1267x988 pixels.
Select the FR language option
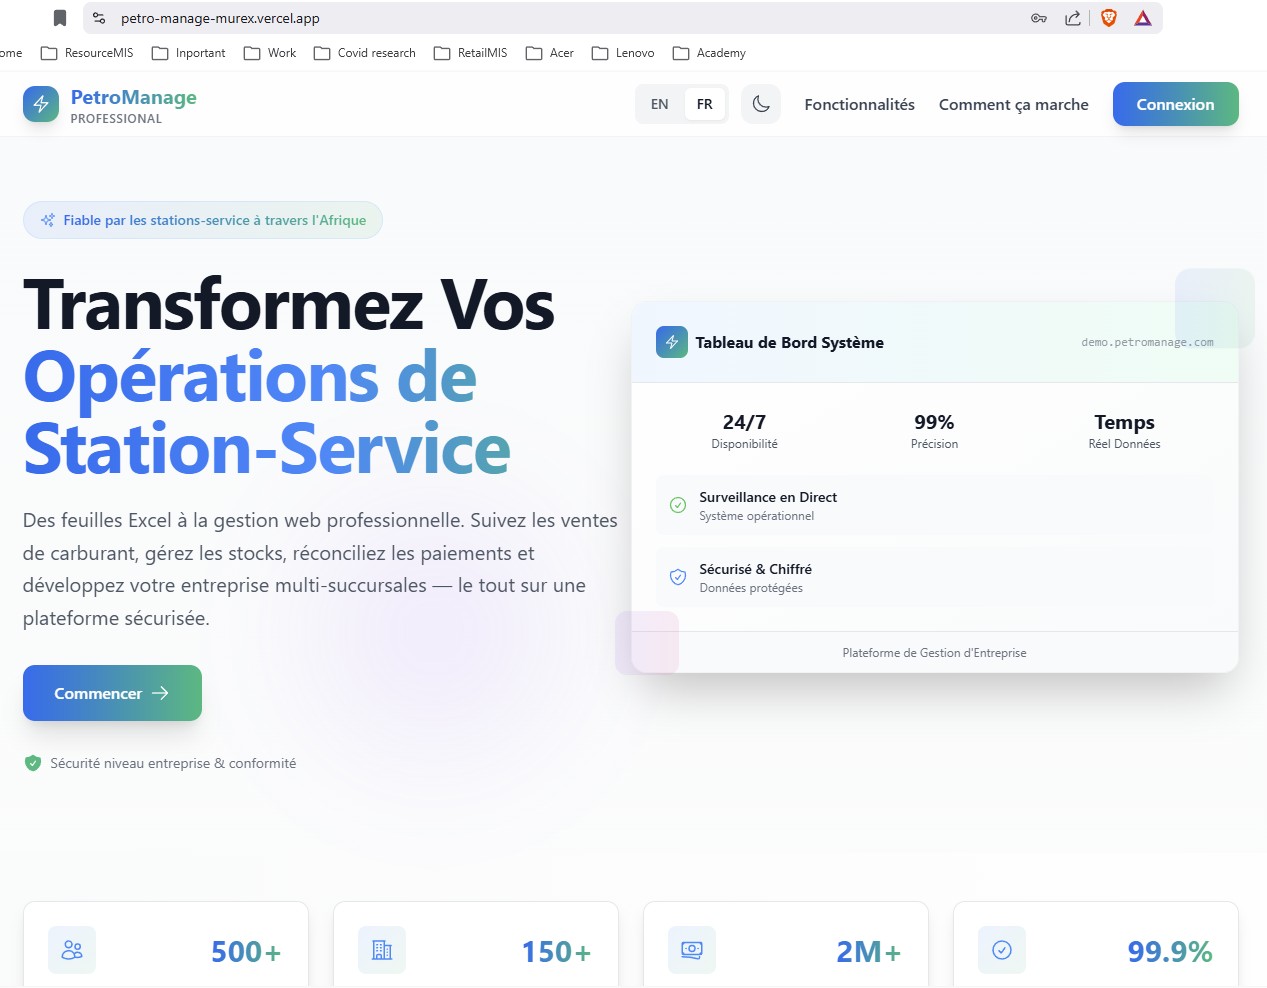click(705, 104)
